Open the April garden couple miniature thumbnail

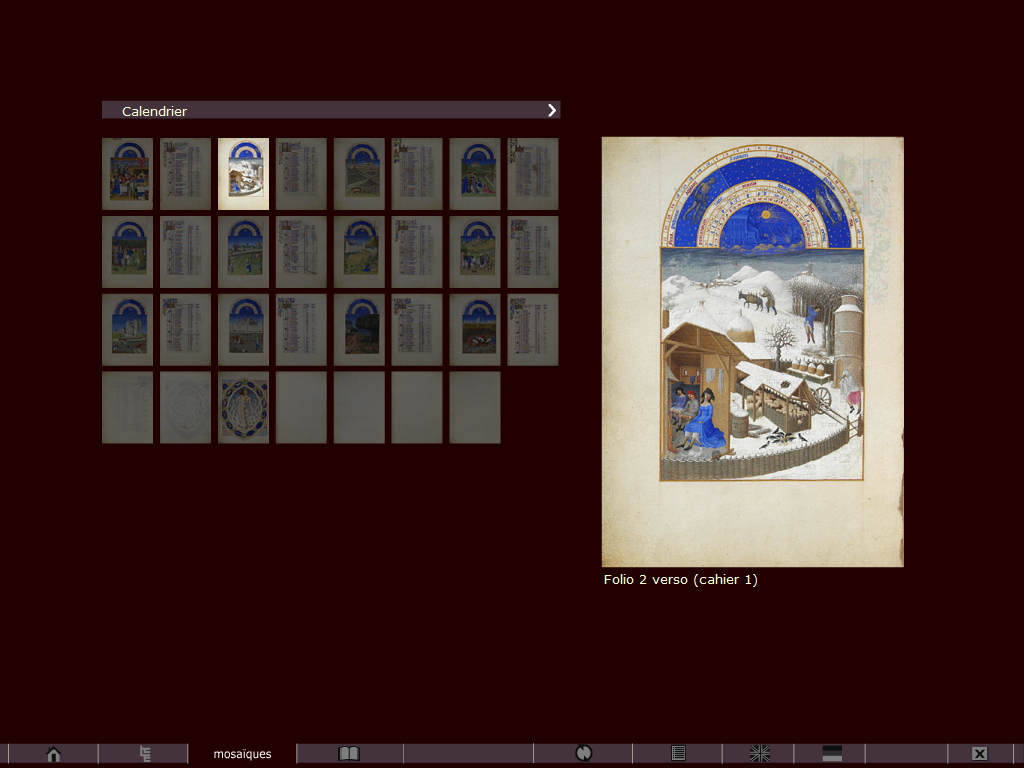475,174
